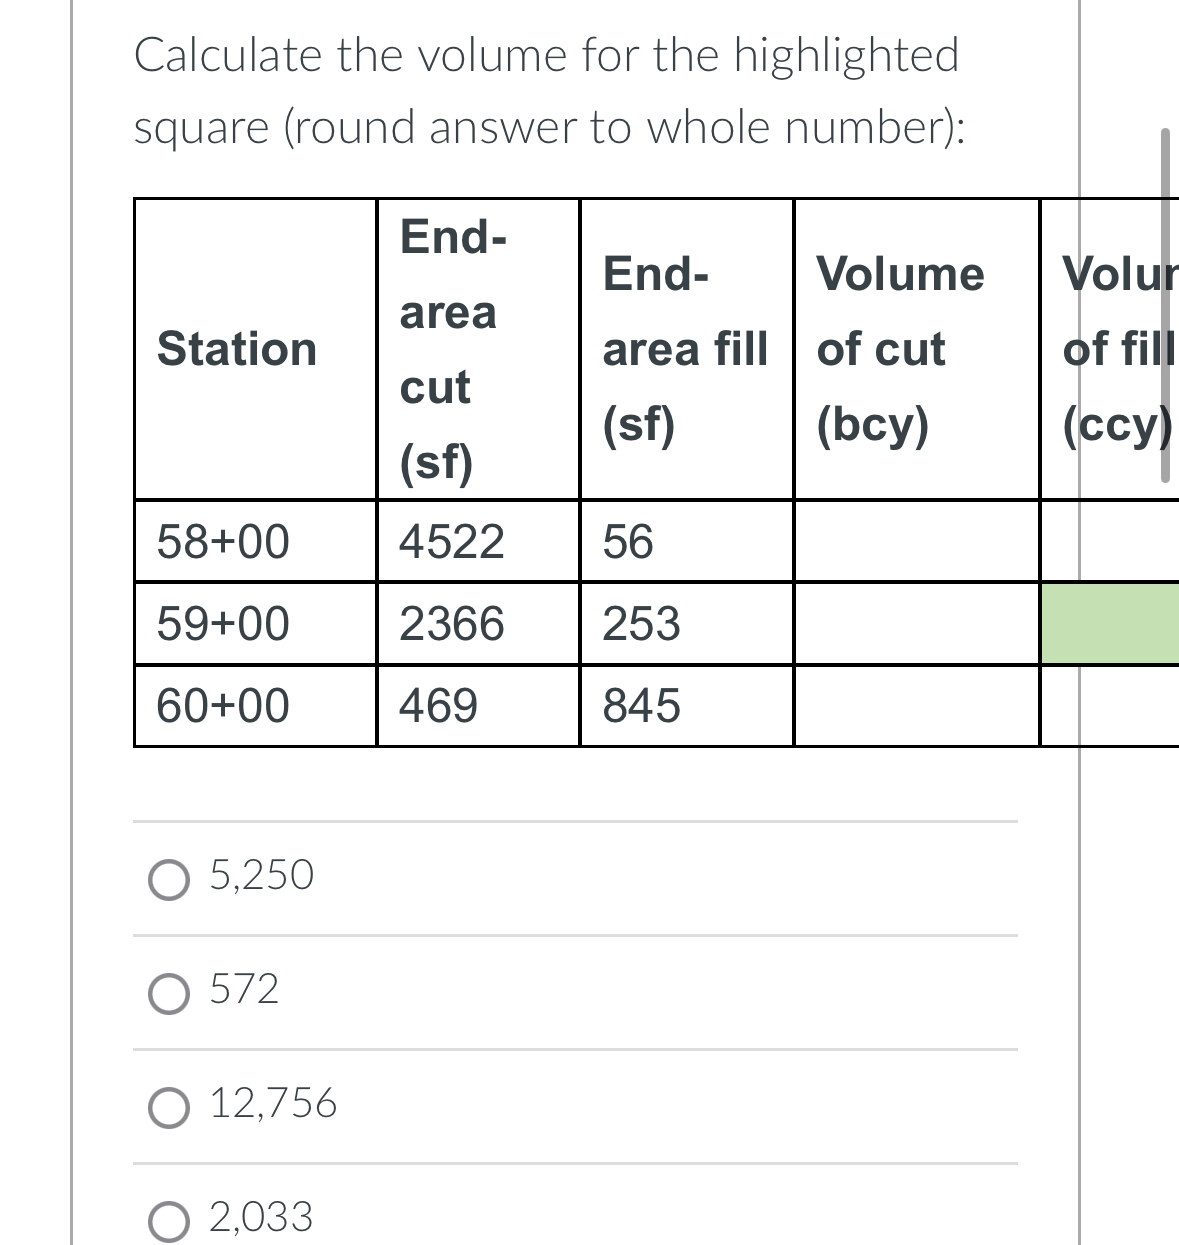Click the End-area fill (sf) header
The height and width of the screenshot is (1245, 1179).
[684, 349]
